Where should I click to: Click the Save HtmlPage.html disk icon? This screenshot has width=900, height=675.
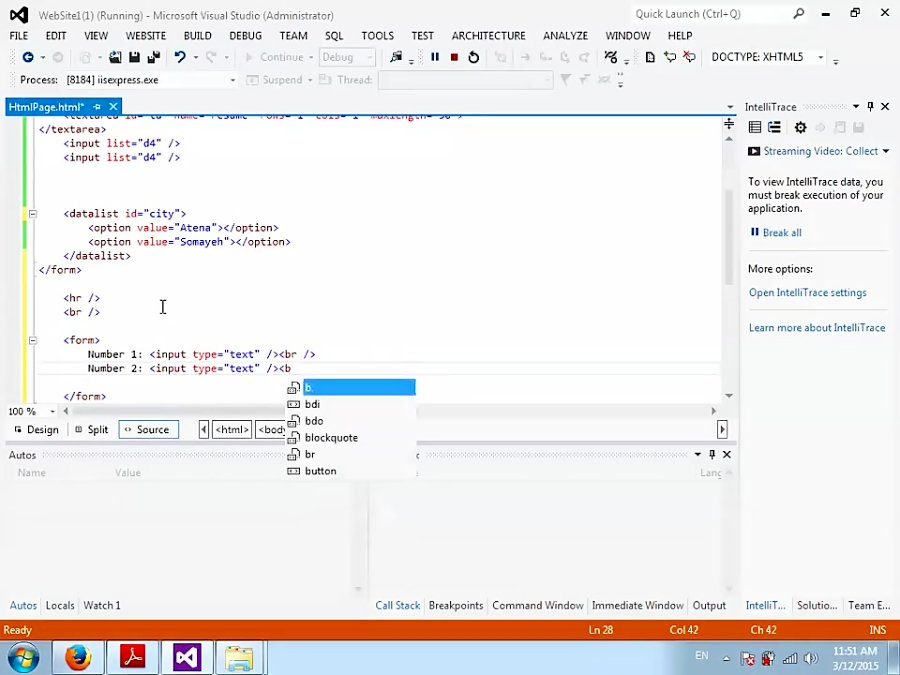point(134,57)
